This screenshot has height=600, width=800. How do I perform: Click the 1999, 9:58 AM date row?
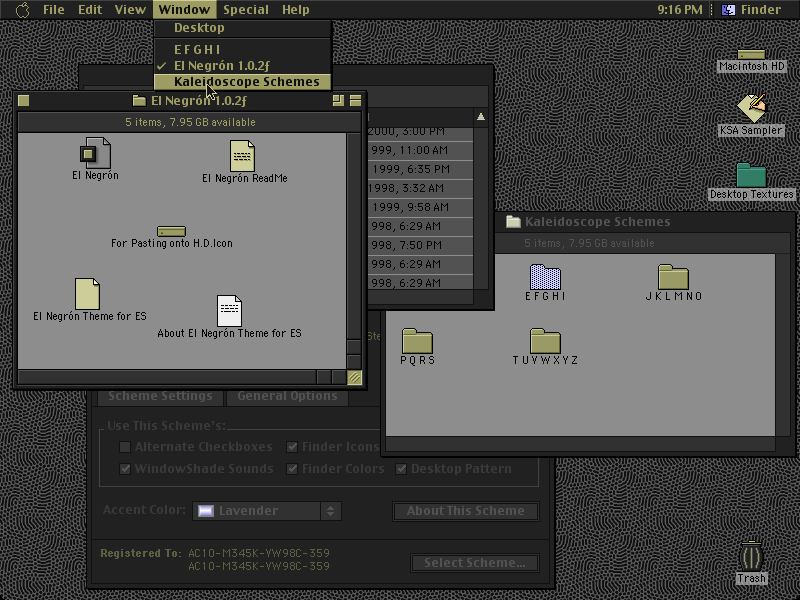(x=420, y=207)
